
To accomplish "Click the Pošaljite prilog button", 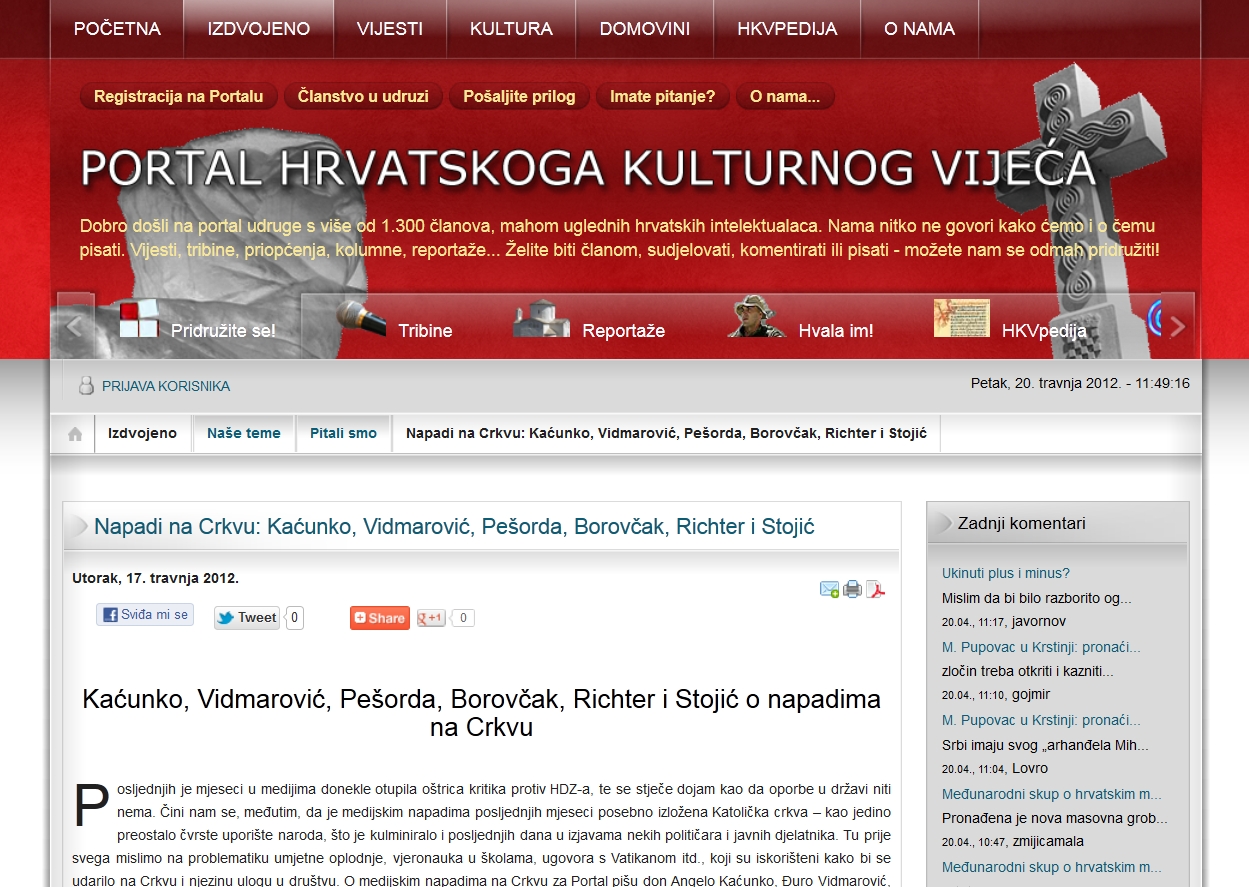I will point(519,96).
